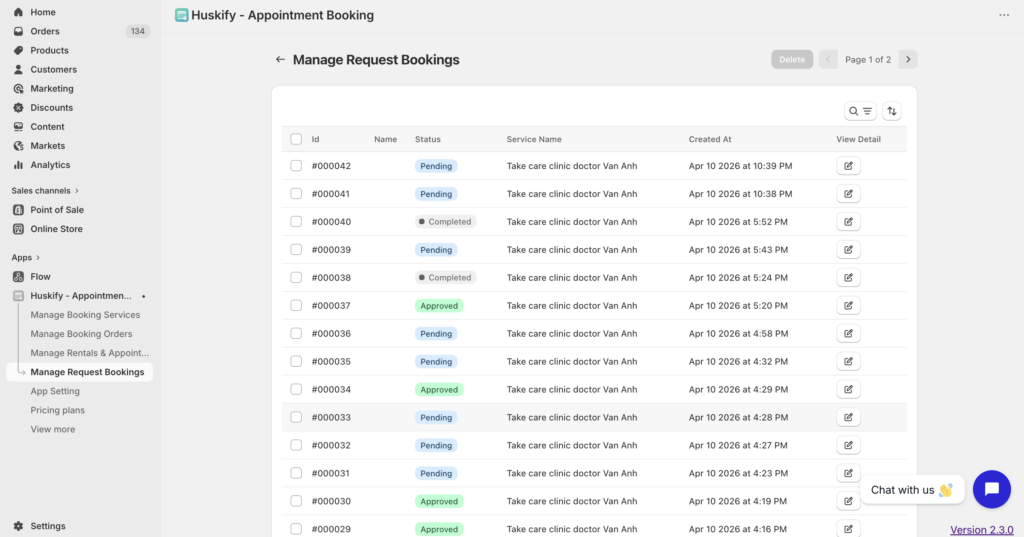Open detail view for booking #000037
Viewport: 1024px width, 537px height.
(848, 306)
